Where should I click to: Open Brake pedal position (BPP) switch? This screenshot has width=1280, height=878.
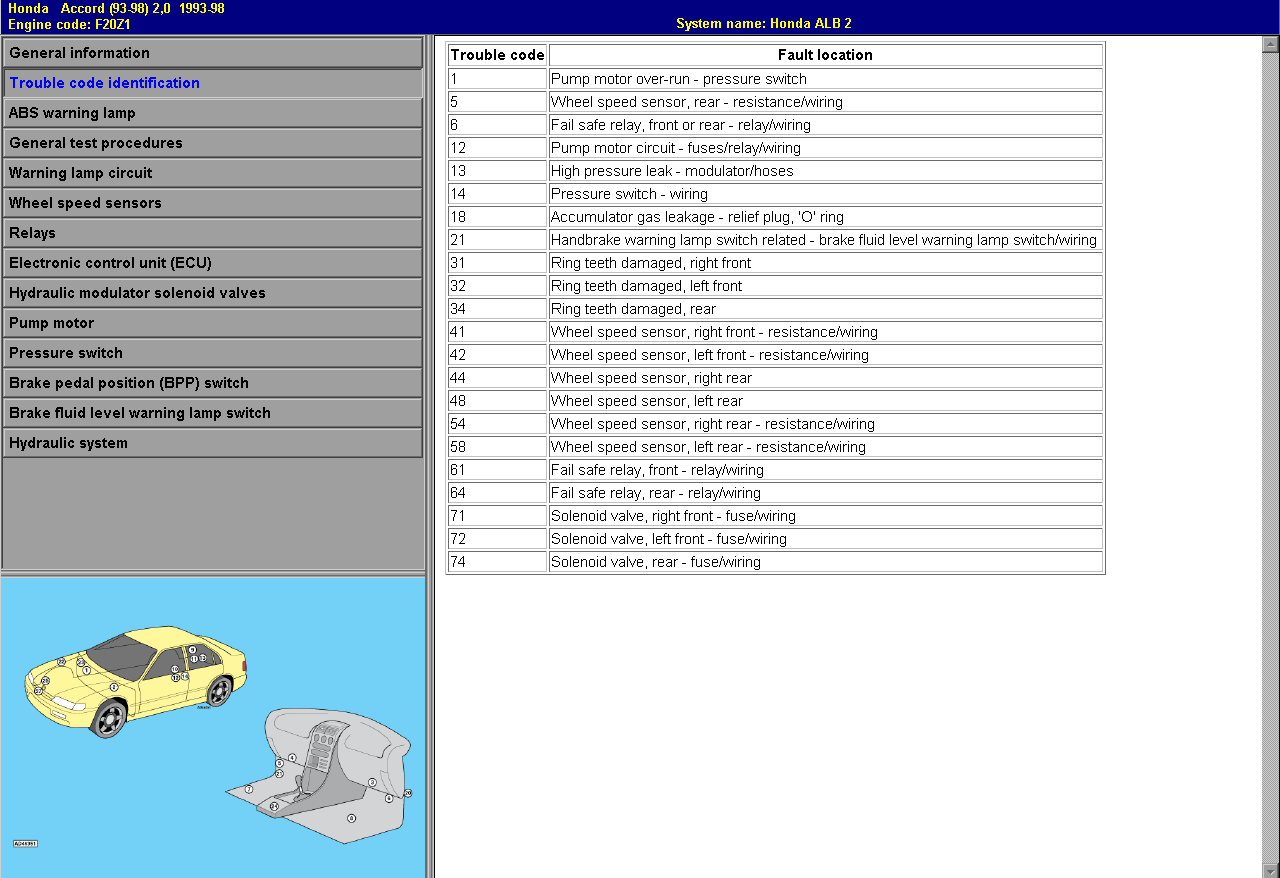tap(212, 383)
